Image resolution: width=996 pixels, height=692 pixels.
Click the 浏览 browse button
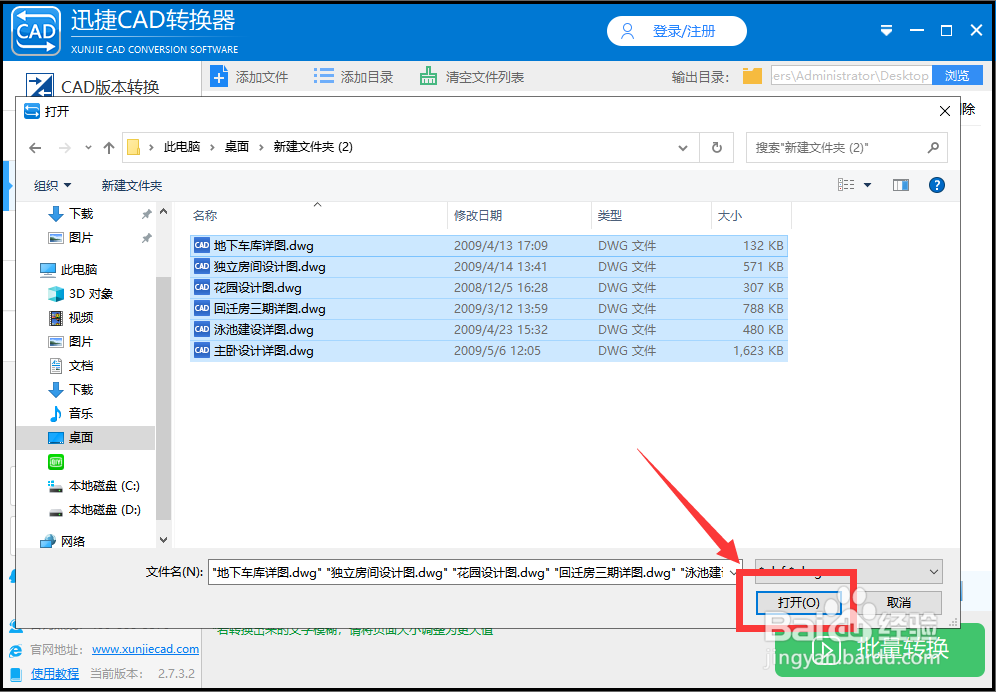tap(957, 76)
